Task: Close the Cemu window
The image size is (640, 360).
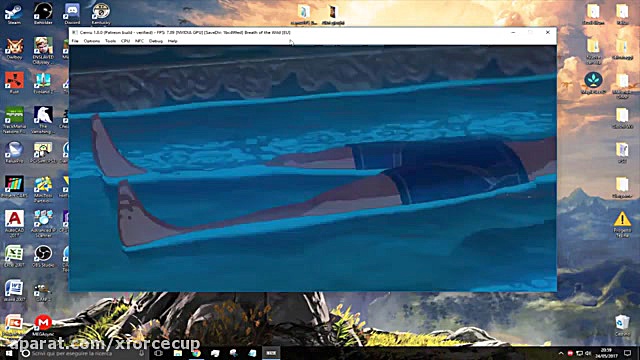Action: click(x=548, y=32)
